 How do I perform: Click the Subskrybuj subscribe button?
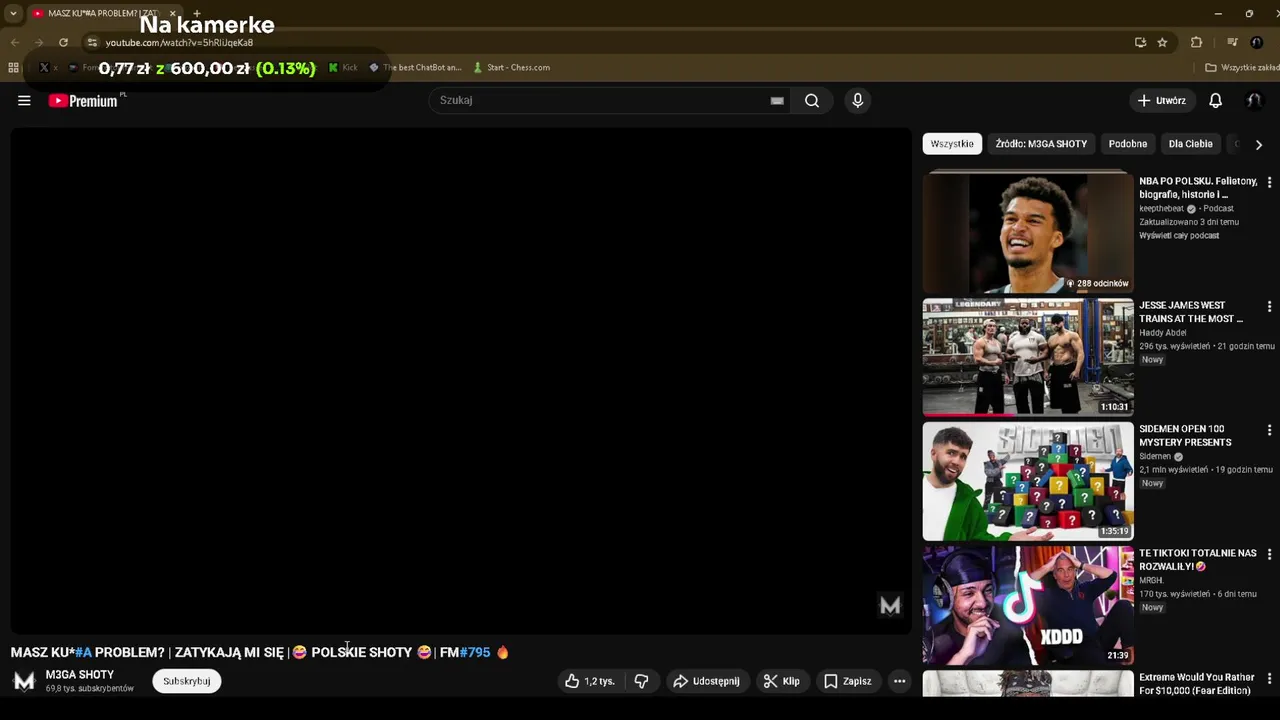tap(187, 681)
